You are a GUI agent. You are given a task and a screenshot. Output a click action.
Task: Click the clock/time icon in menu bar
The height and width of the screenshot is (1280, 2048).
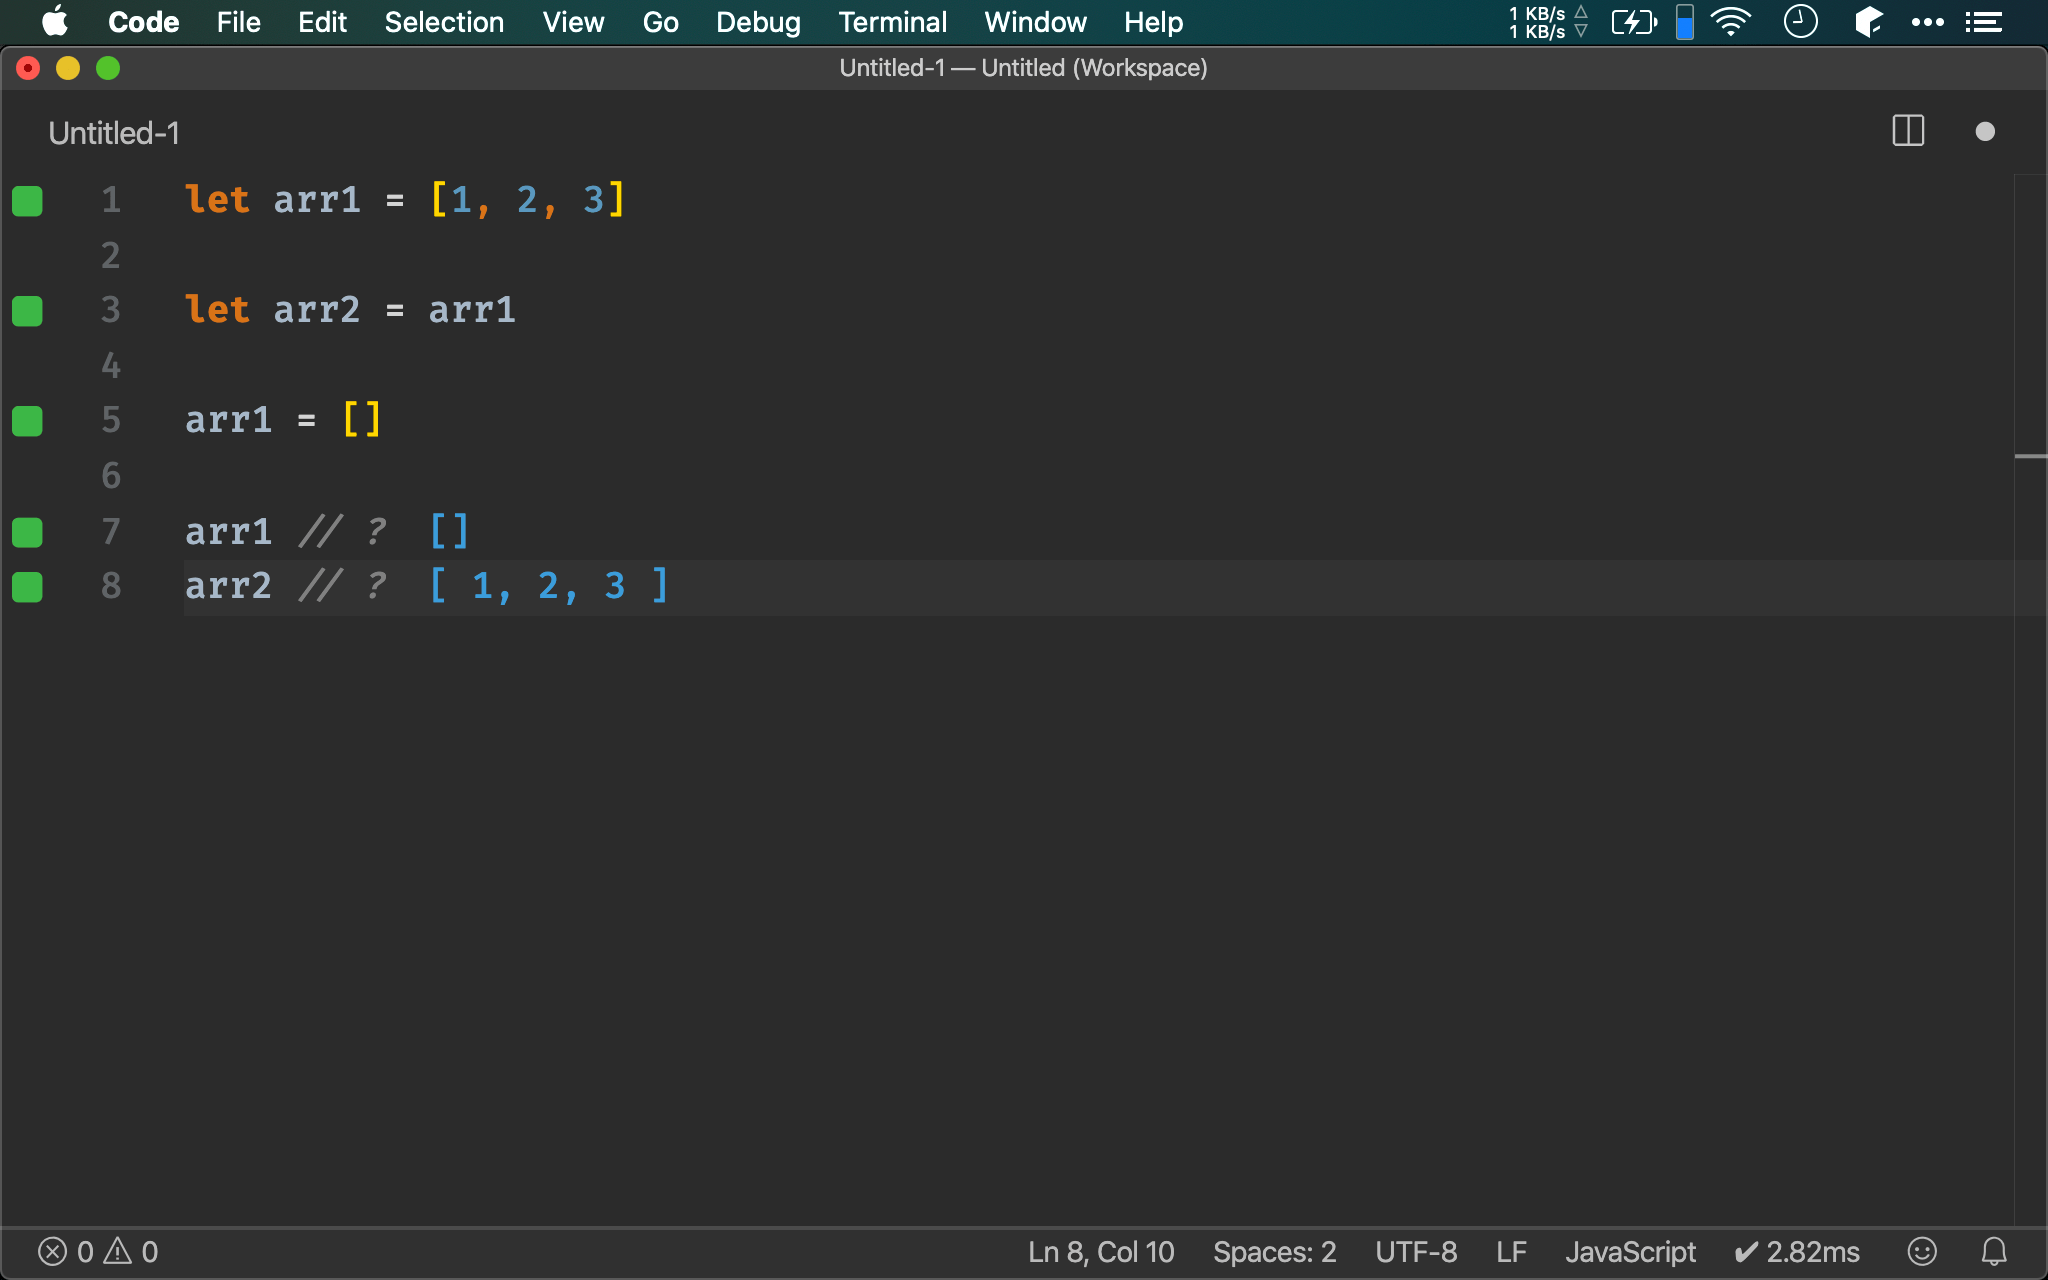1802,22
